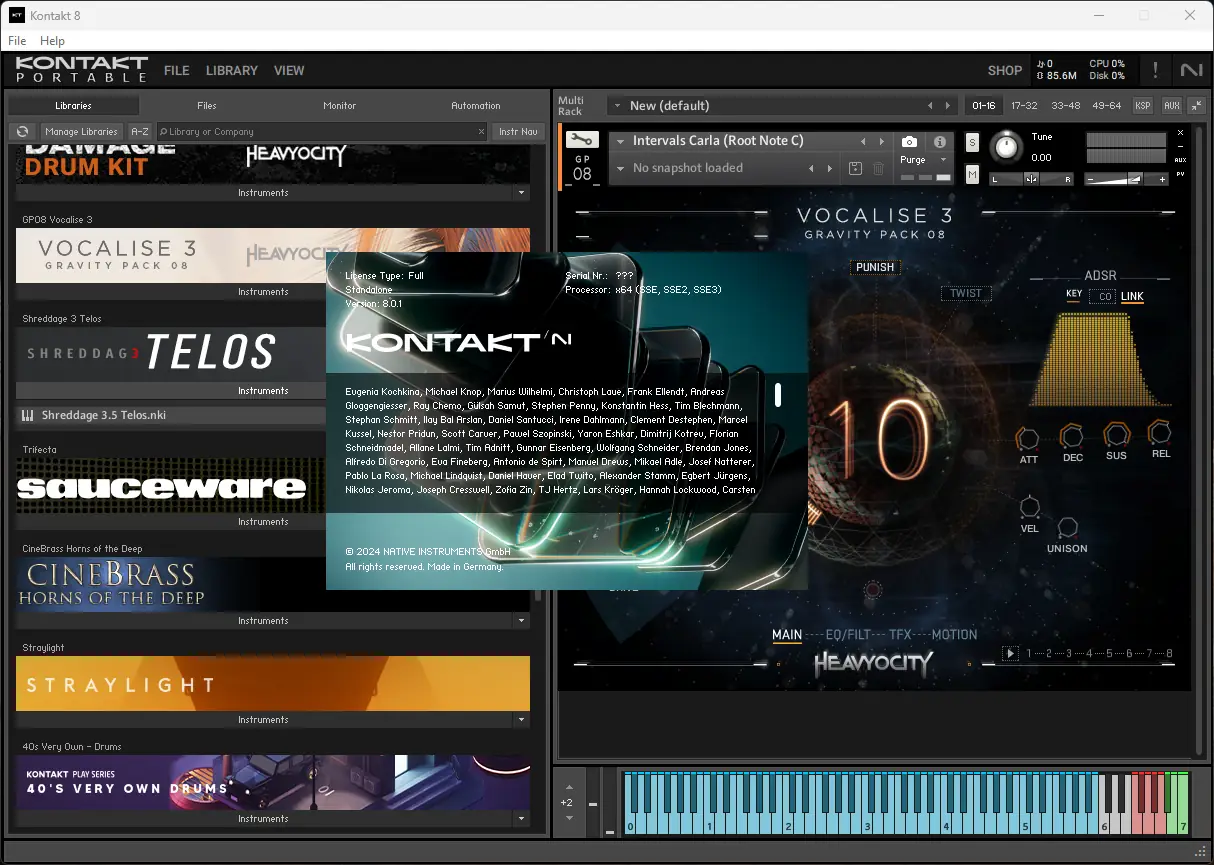
Task: Open the snapshot list dropdown
Action: pyautogui.click(x=620, y=168)
